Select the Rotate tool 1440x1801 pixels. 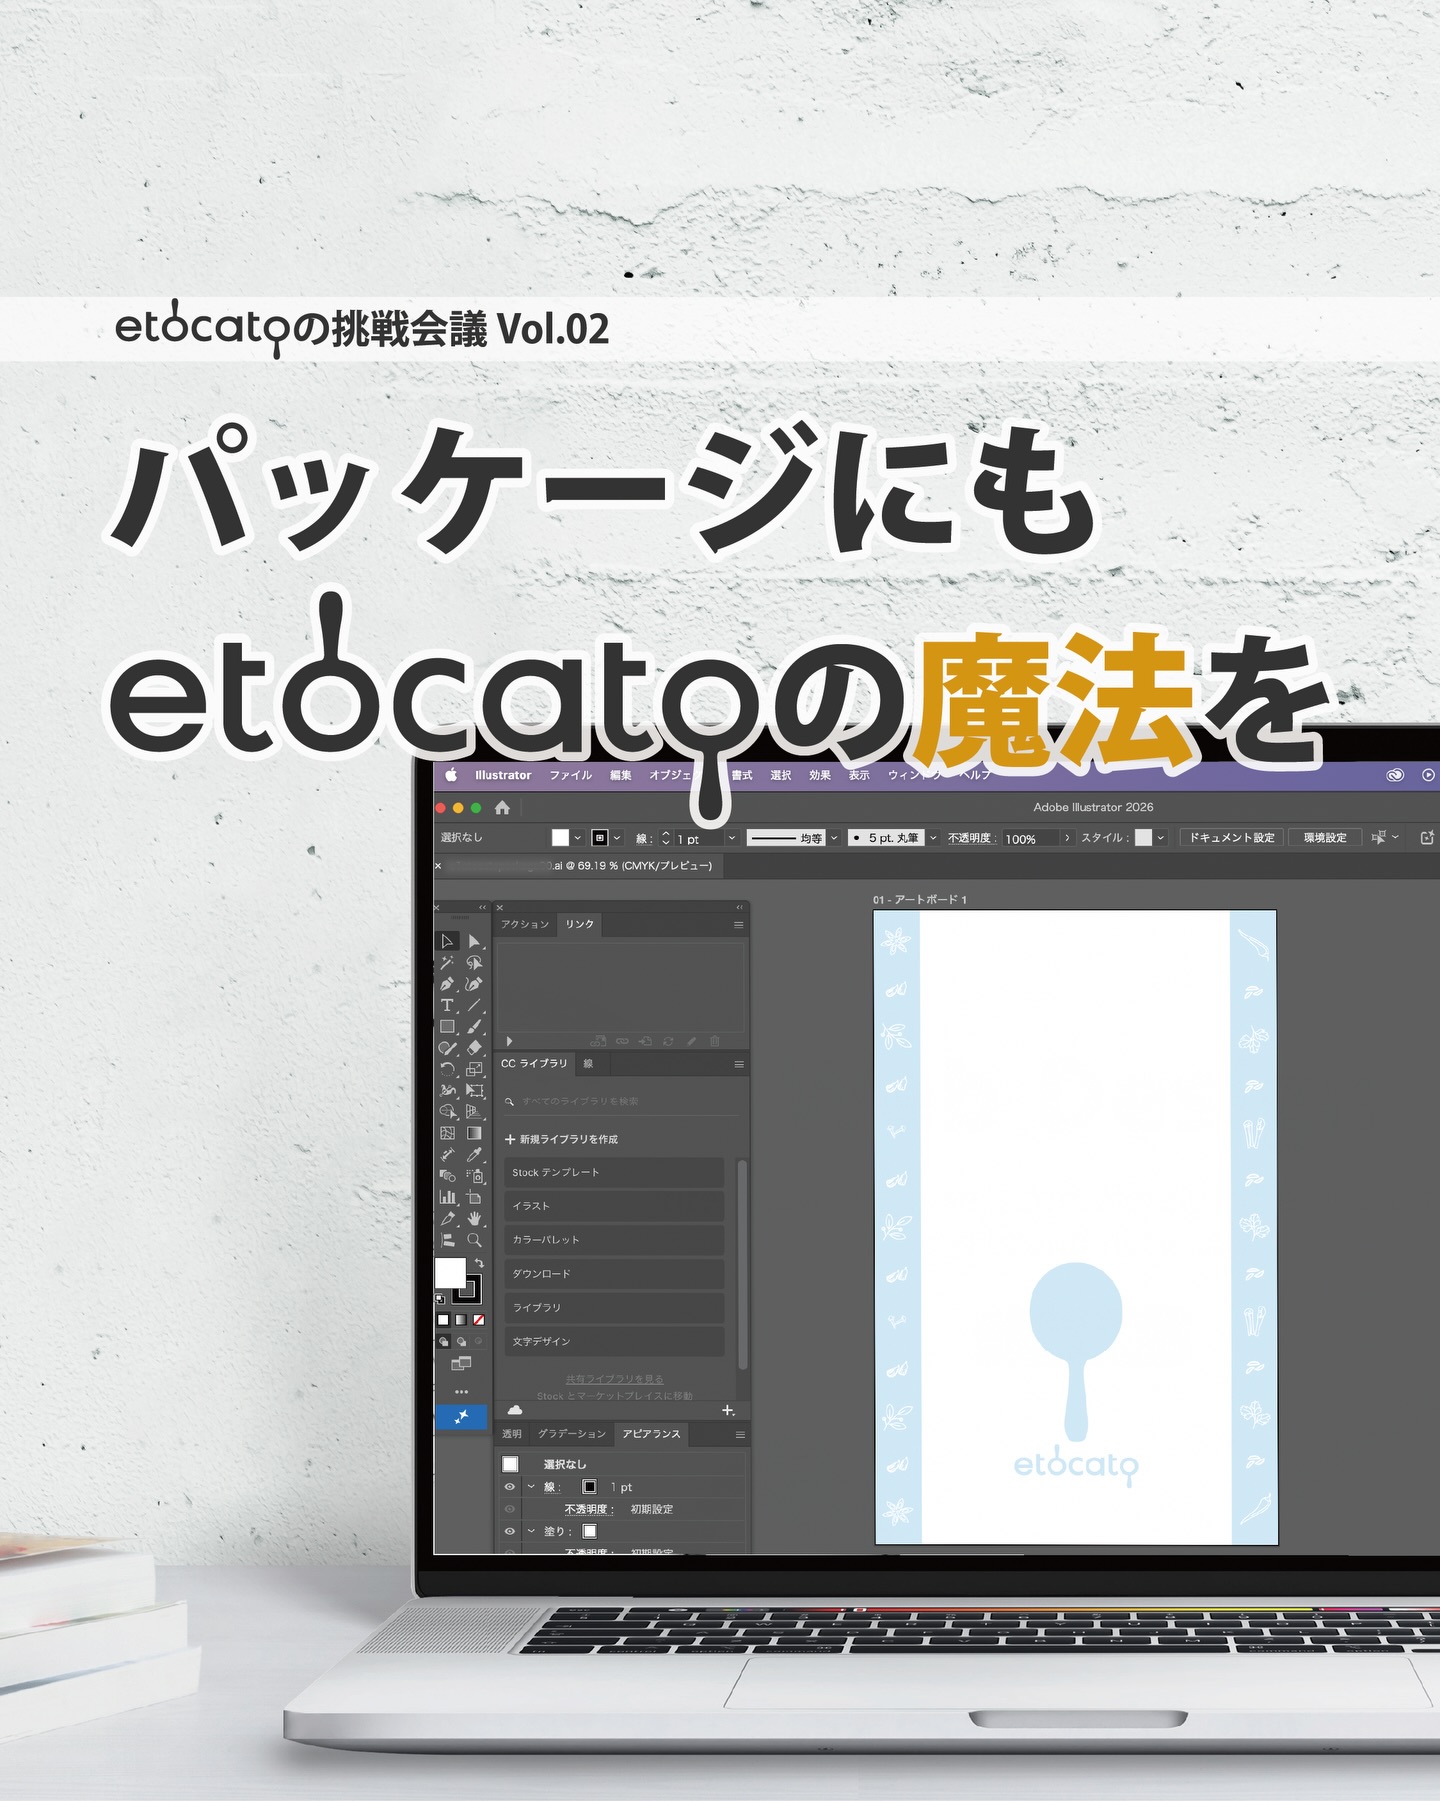[447, 1068]
